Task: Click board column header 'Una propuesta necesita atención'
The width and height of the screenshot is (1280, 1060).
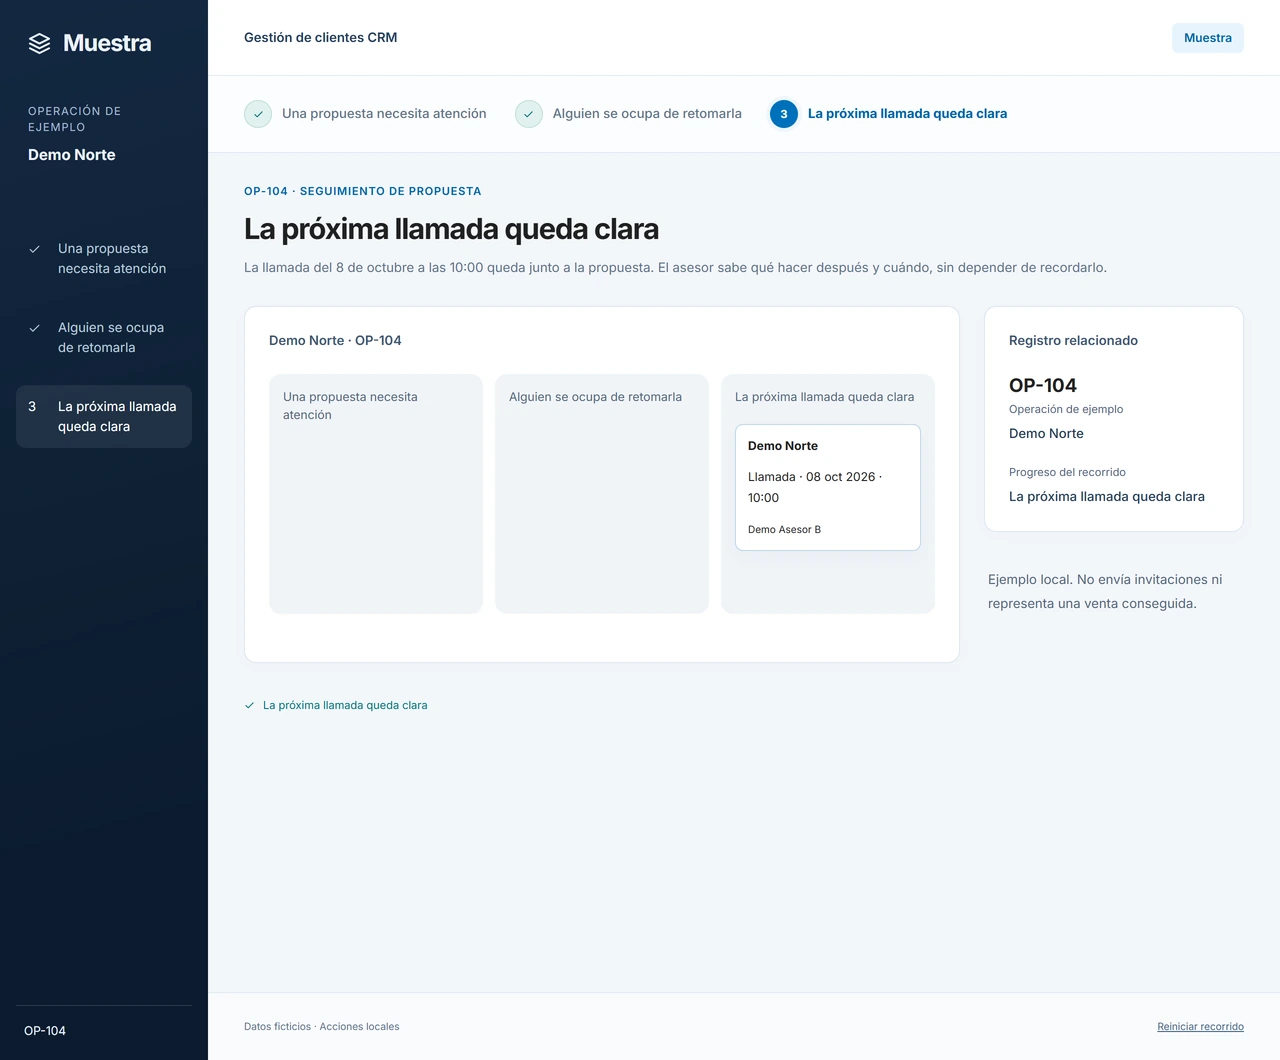Action: click(350, 406)
